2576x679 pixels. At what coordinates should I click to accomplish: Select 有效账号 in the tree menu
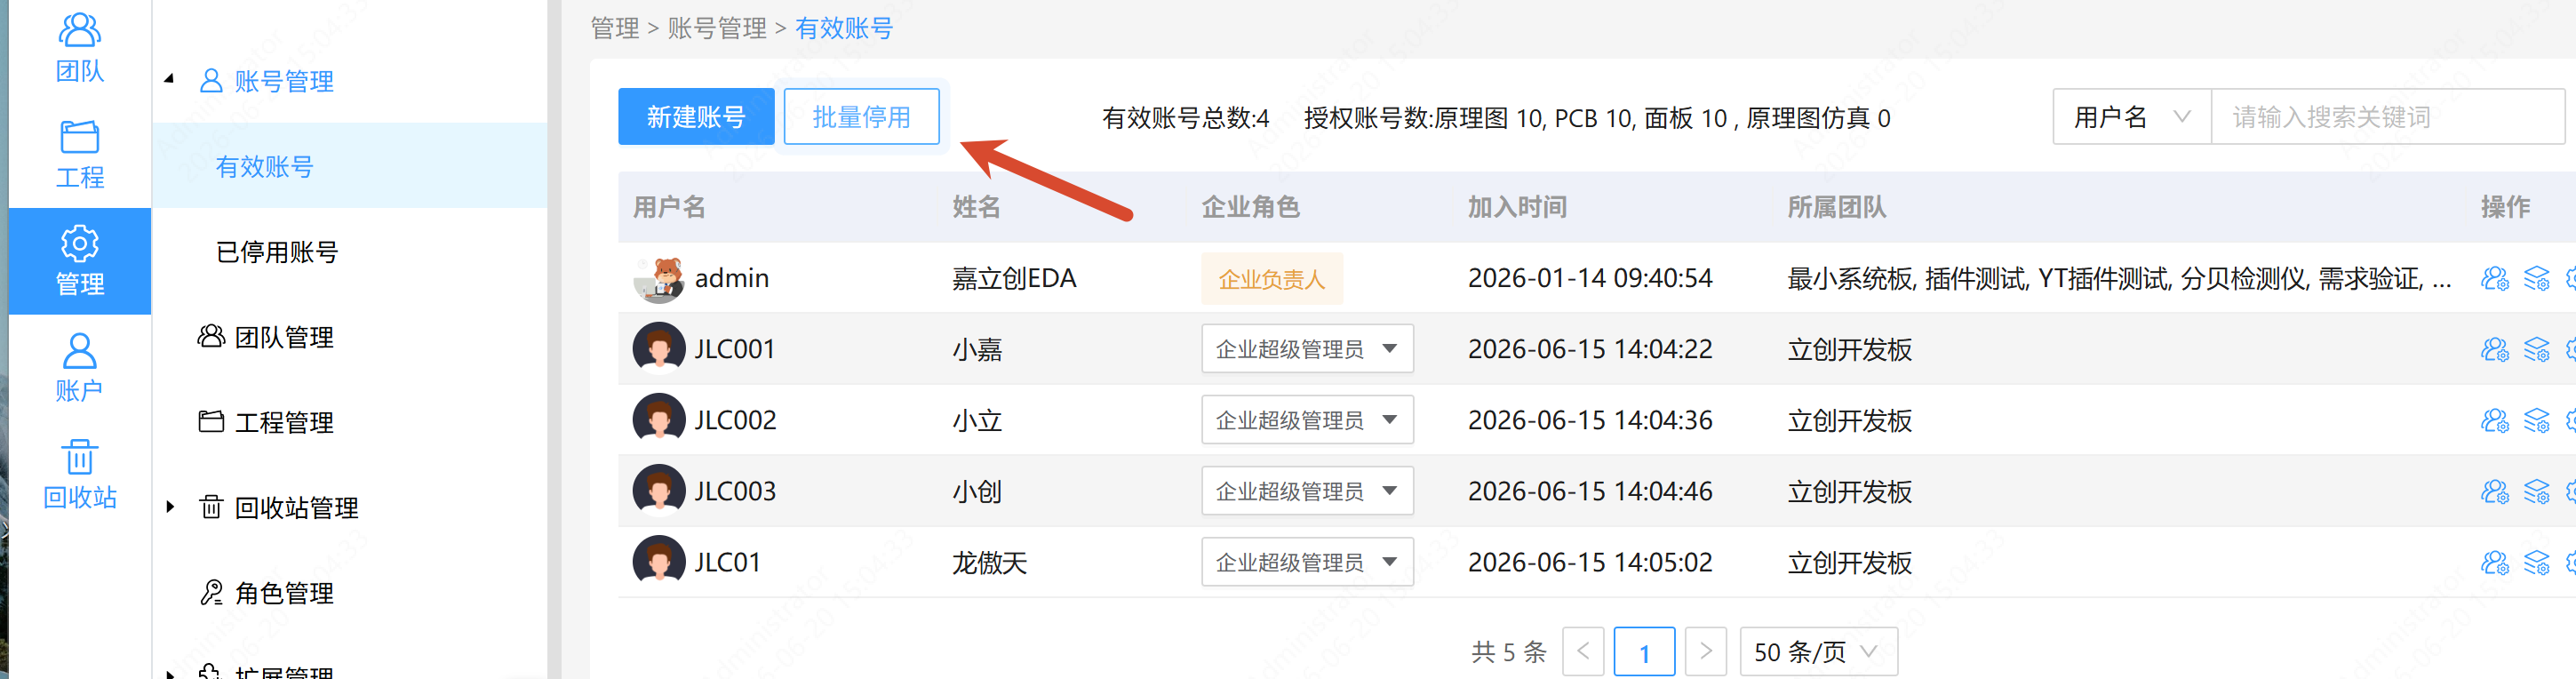pos(264,166)
